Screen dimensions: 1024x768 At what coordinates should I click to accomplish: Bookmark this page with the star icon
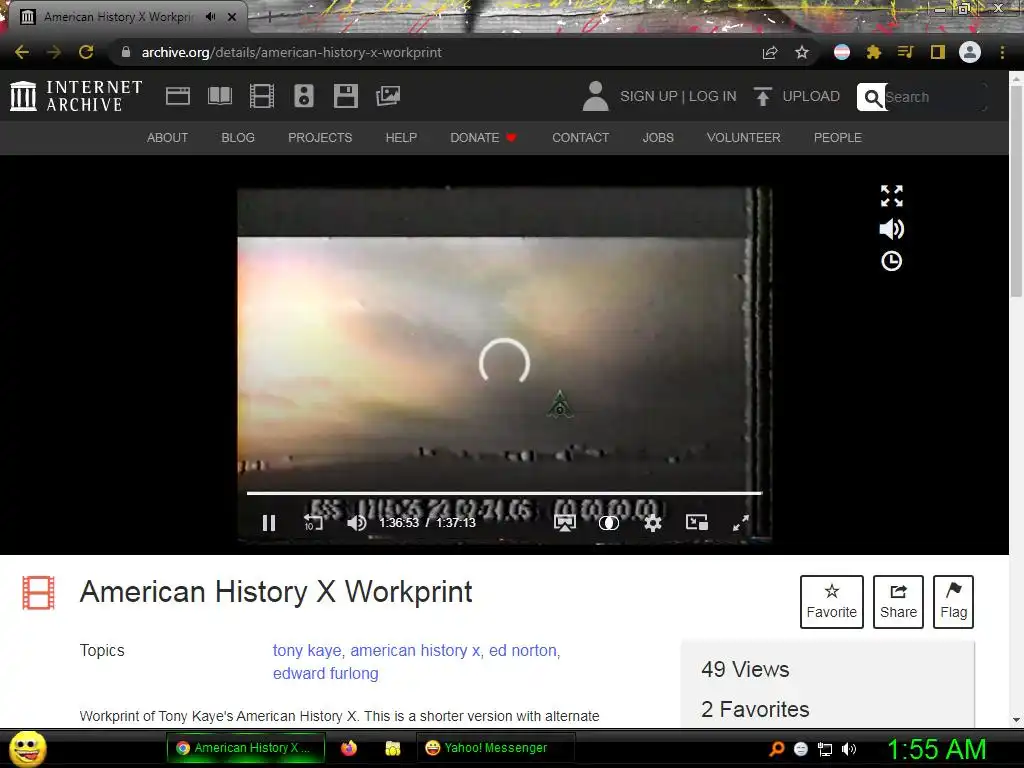[802, 52]
